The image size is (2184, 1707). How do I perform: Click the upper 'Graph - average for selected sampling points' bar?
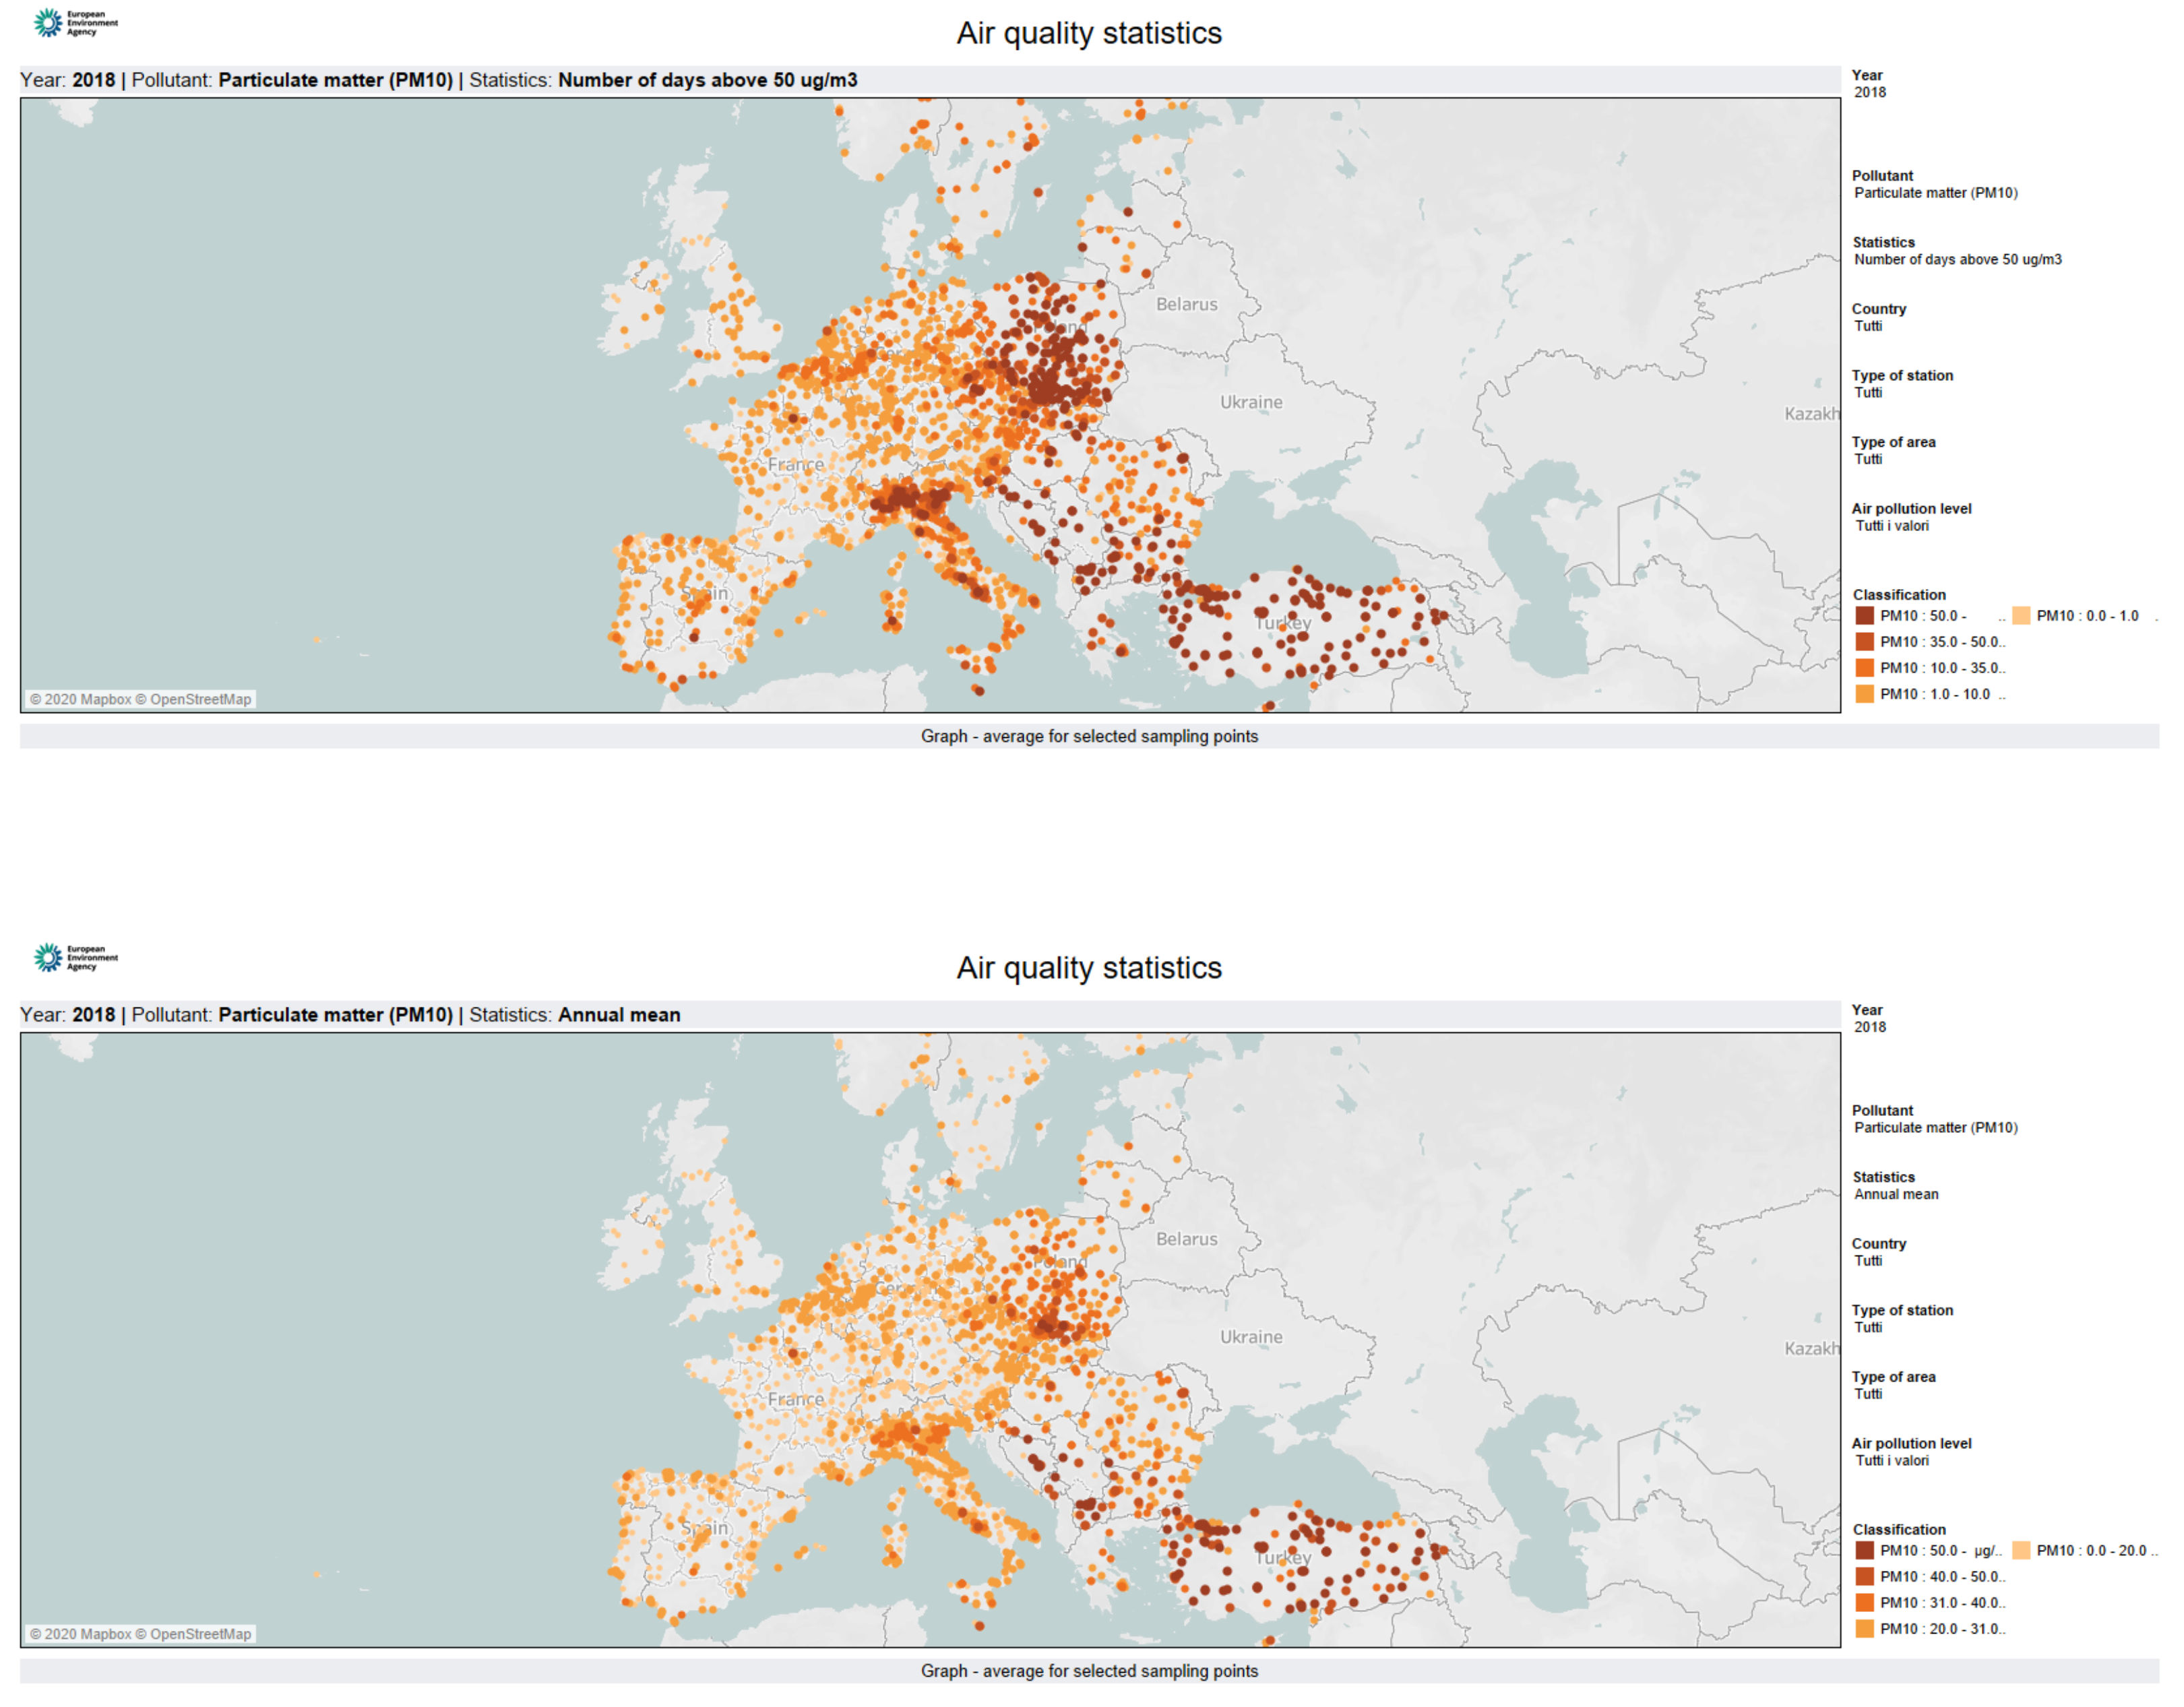[x=1089, y=736]
